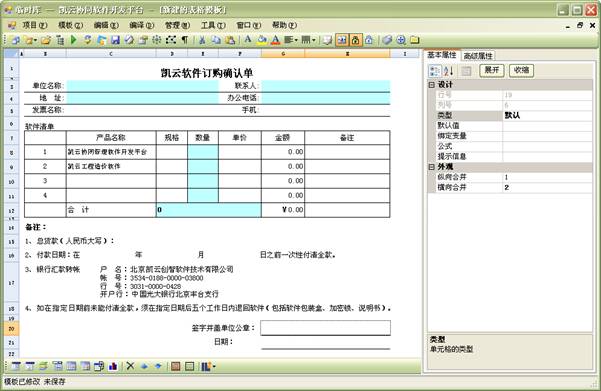Select the cyan 单位名称 input cell
Screen dimensions: 601x391
click(x=142, y=85)
